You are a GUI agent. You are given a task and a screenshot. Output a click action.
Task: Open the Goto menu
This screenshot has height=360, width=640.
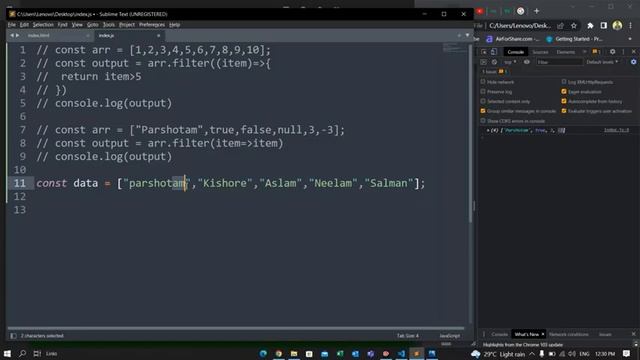[x=93, y=25]
